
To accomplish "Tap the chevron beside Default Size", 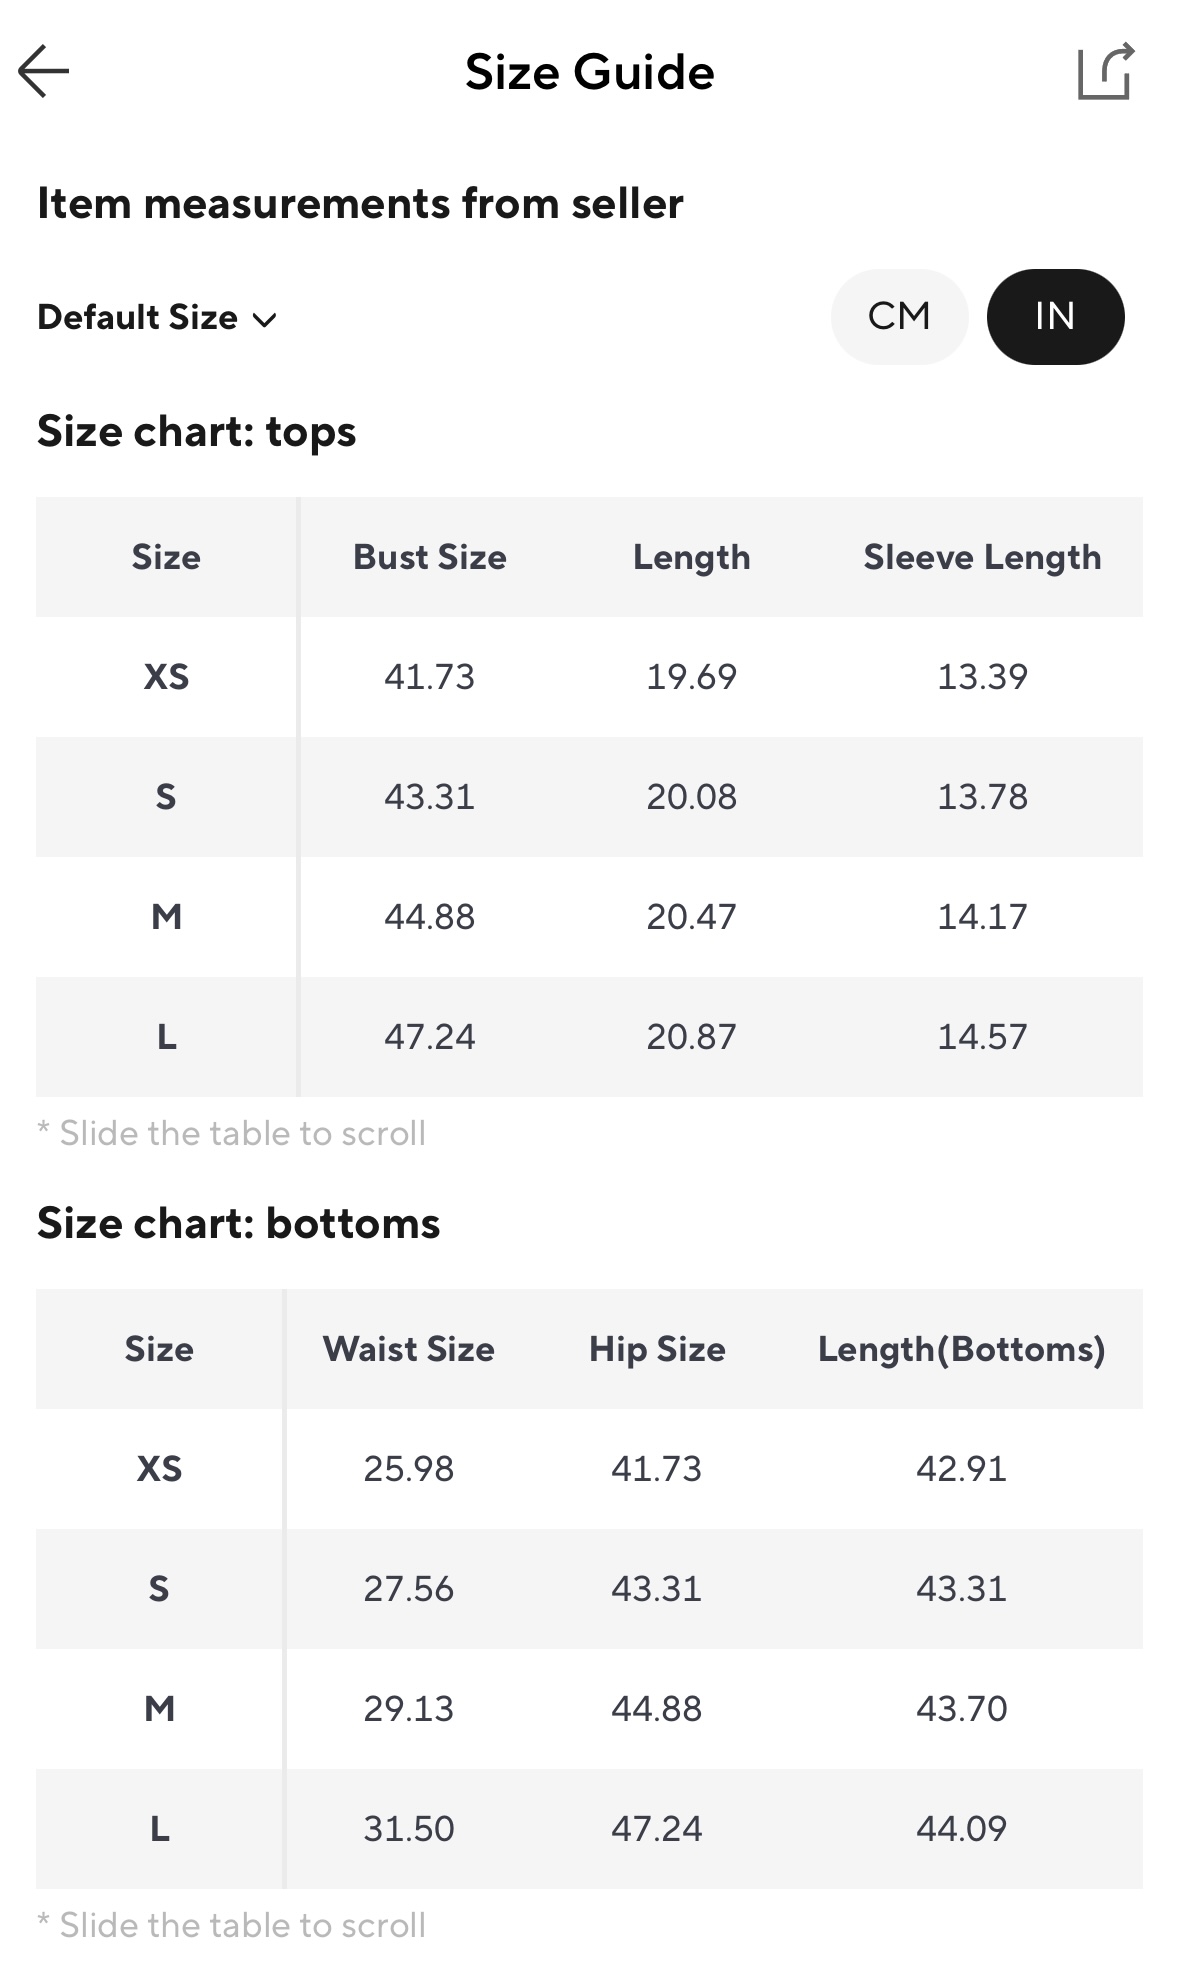I will click(264, 320).
